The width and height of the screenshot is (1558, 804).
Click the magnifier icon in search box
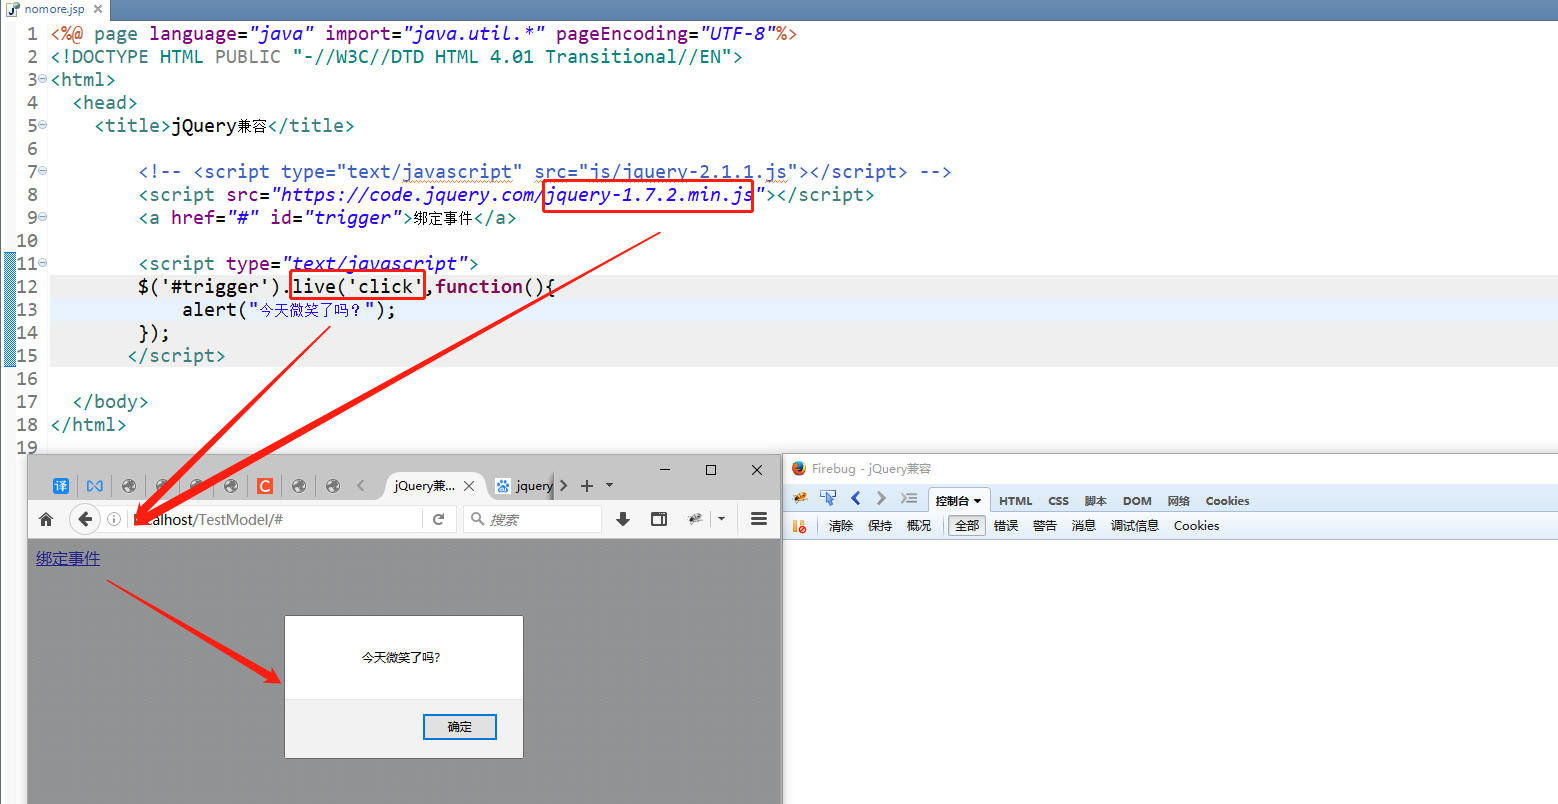point(478,519)
